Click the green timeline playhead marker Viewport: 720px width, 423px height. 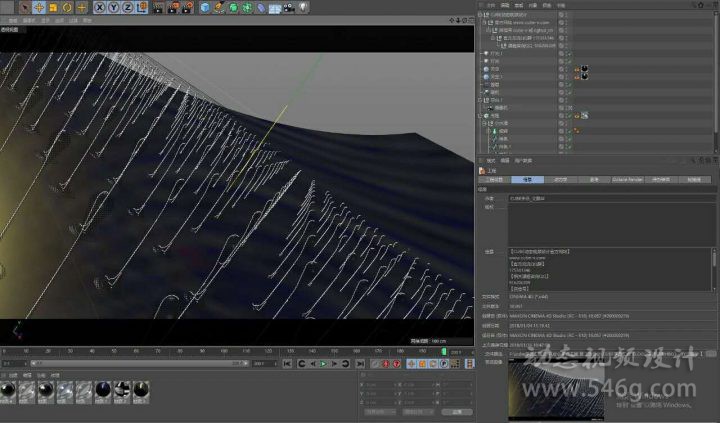pos(443,352)
